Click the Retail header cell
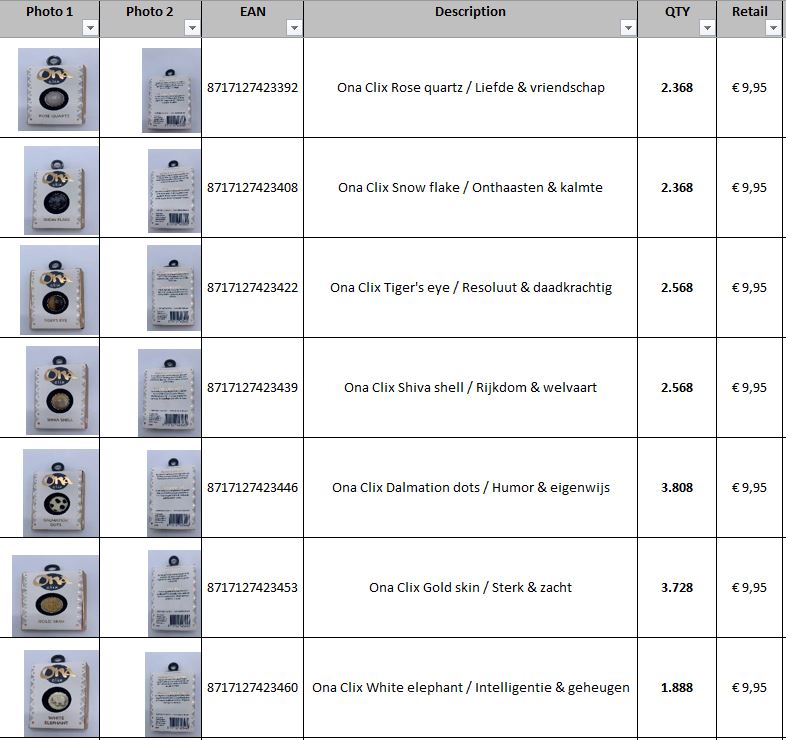 (x=749, y=19)
